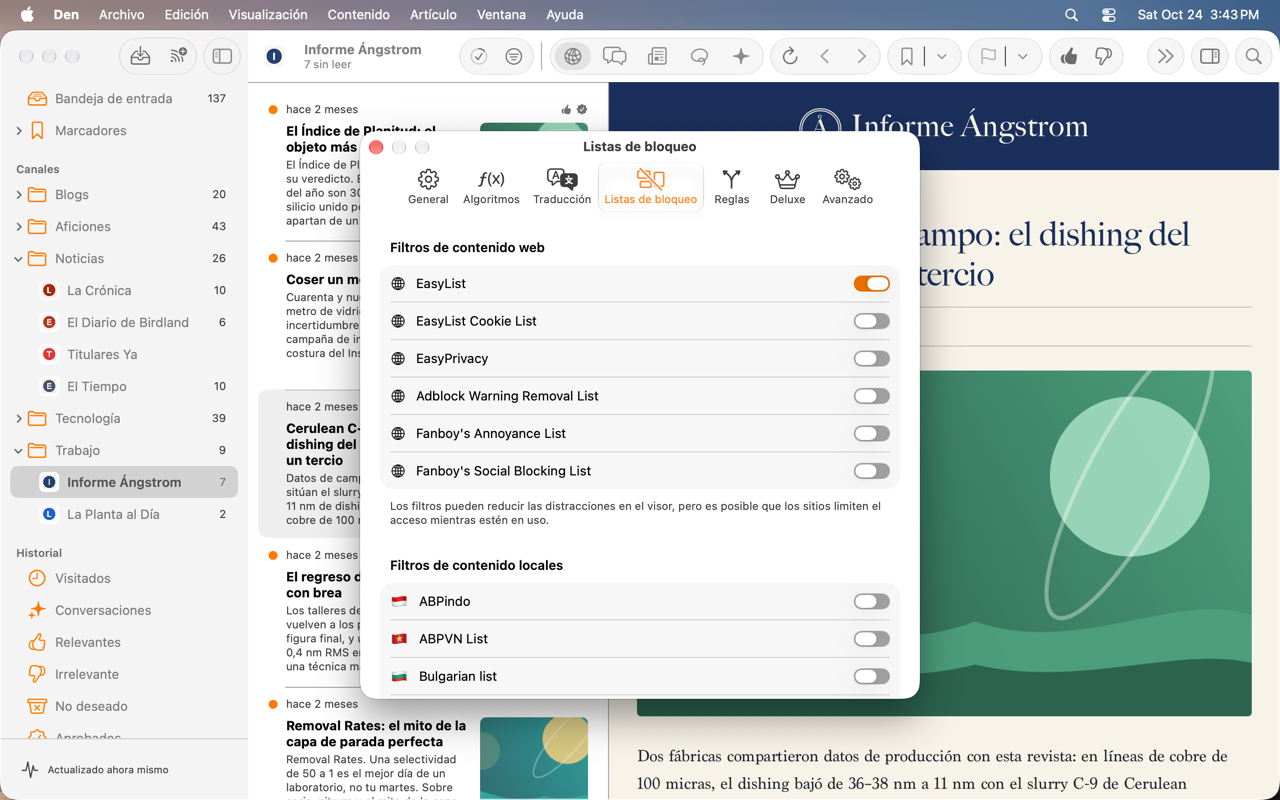Select El Diario de Birdland feed
The width and height of the screenshot is (1280, 800).
pyautogui.click(x=124, y=323)
